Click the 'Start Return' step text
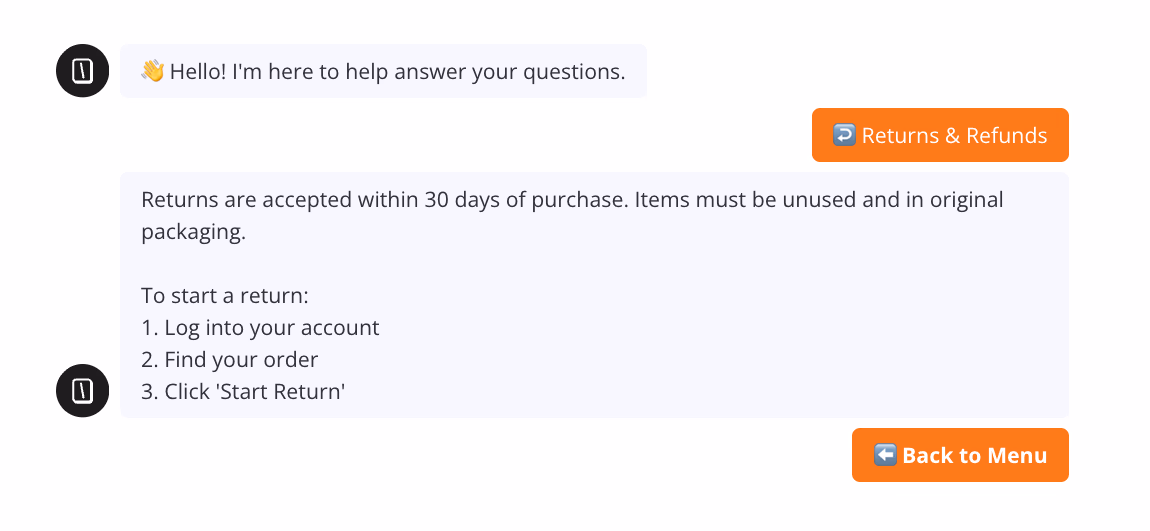 255,392
